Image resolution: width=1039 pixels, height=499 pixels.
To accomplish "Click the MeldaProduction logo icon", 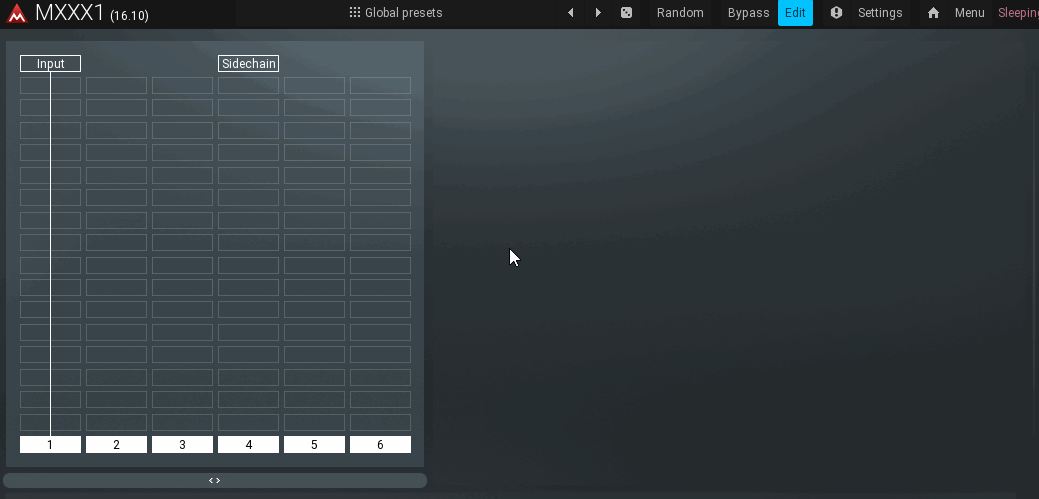I will click(x=17, y=13).
